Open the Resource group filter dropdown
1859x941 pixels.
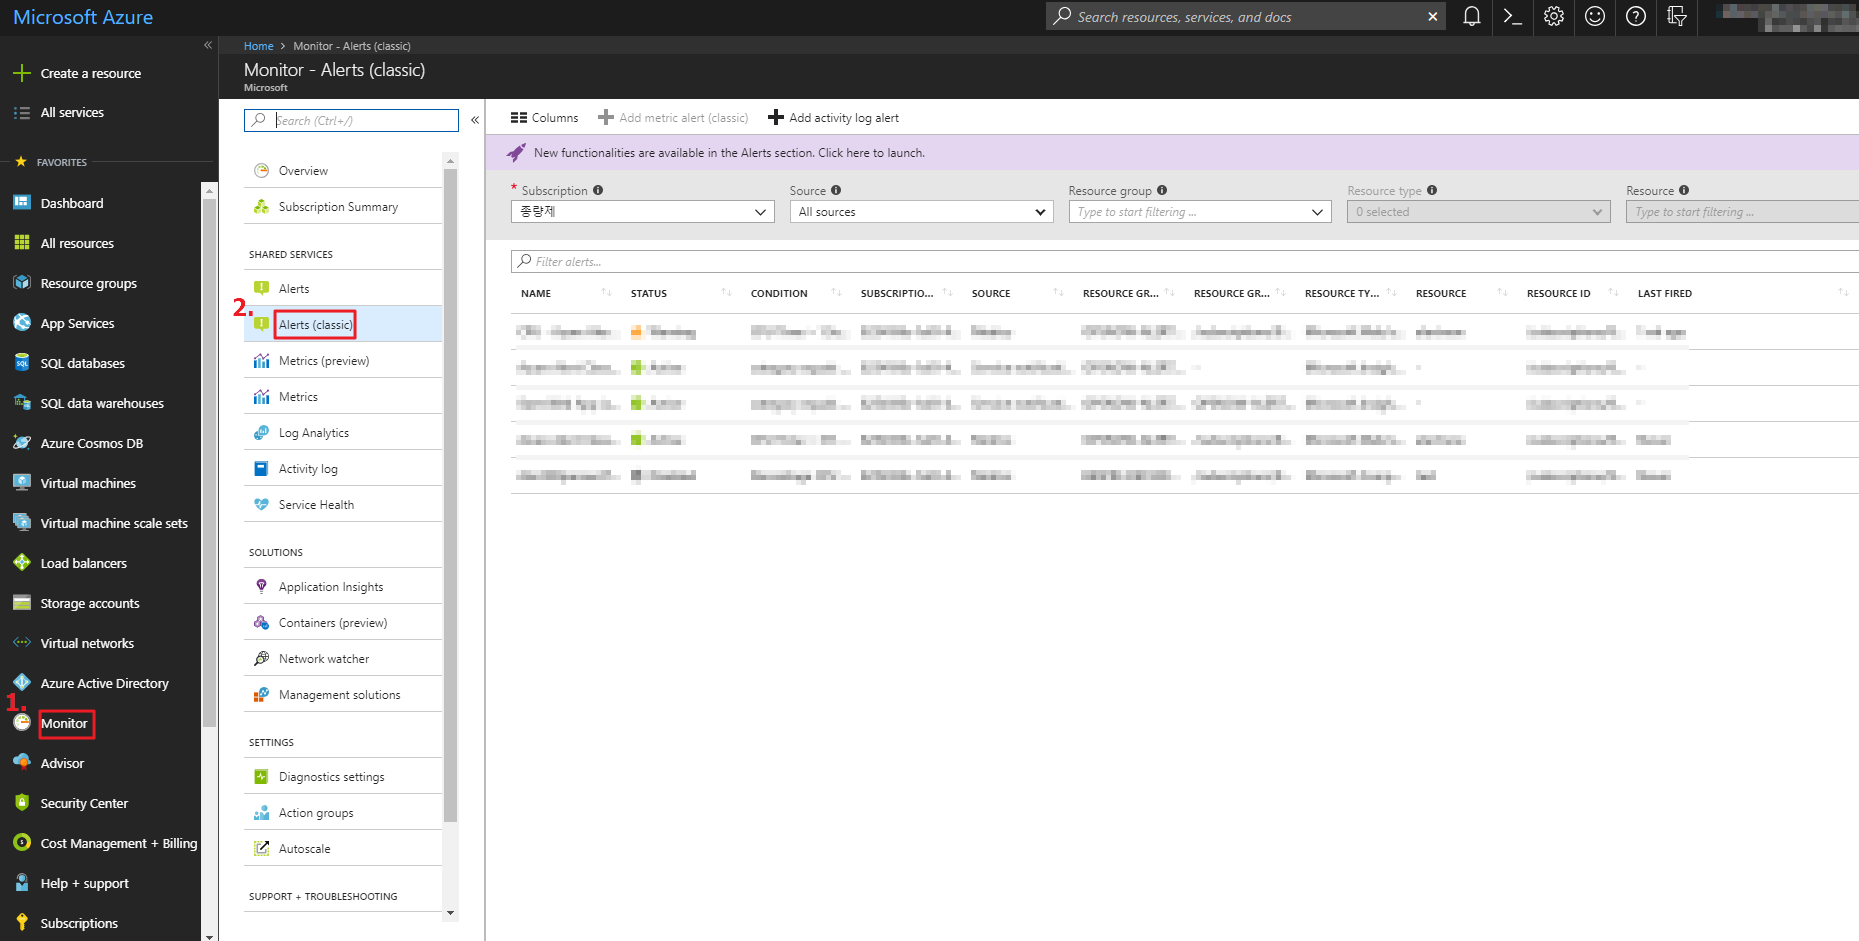1199,212
